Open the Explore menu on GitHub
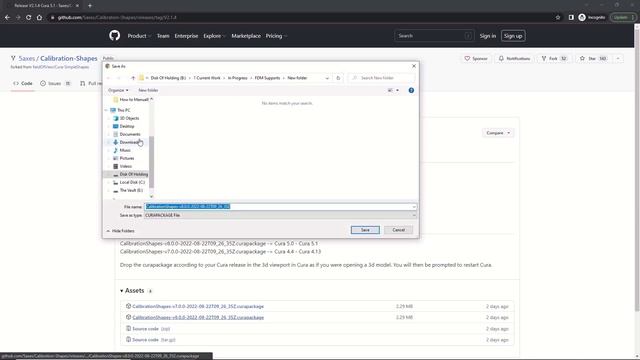Screen dimensions: 640x360 coord(214,36)
